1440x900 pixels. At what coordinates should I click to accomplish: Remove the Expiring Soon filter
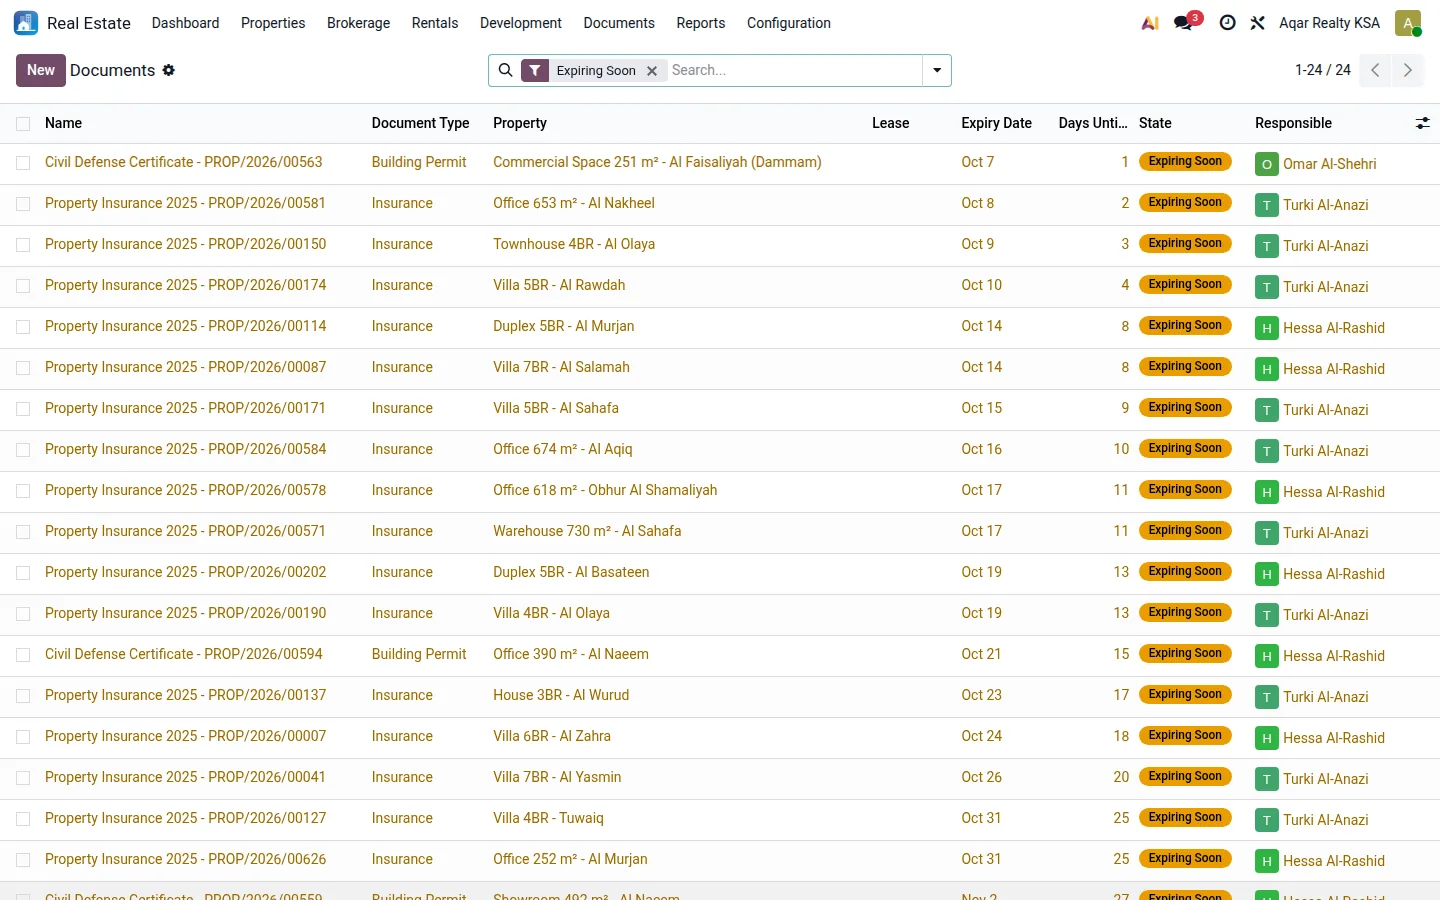pyautogui.click(x=652, y=71)
